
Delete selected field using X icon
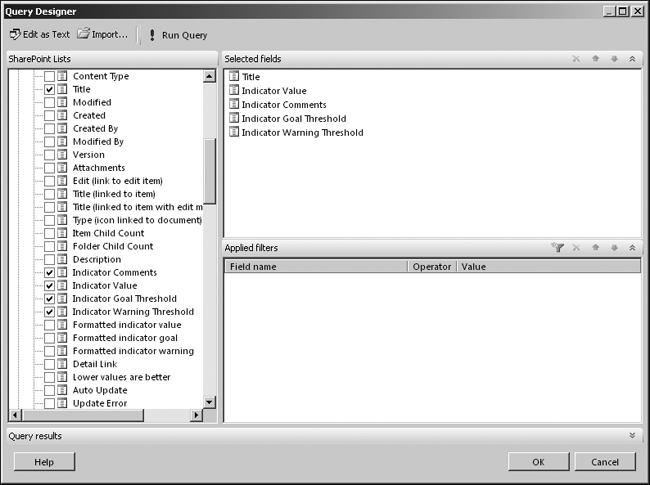tap(576, 58)
